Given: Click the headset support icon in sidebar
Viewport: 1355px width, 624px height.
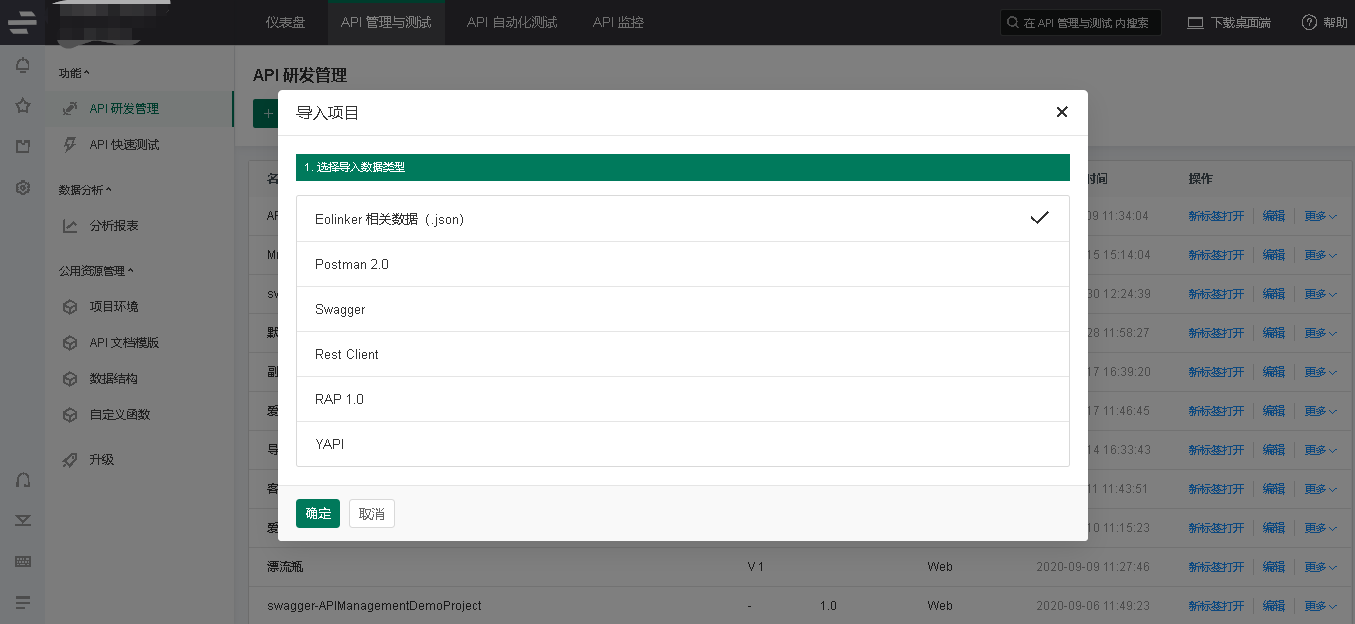Looking at the screenshot, I should pos(22,480).
